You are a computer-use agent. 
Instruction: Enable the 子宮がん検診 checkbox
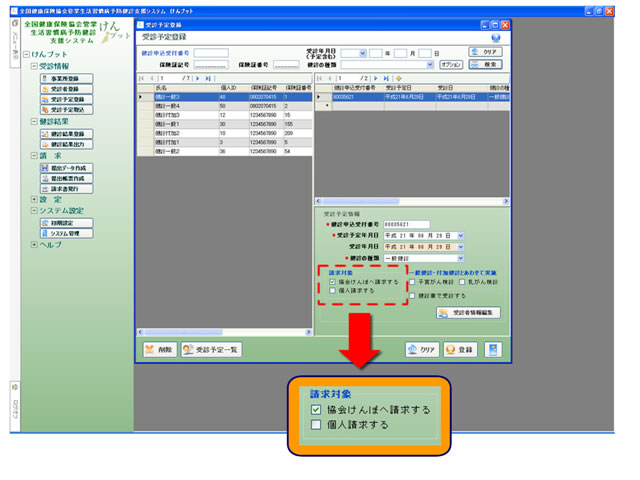pos(411,283)
